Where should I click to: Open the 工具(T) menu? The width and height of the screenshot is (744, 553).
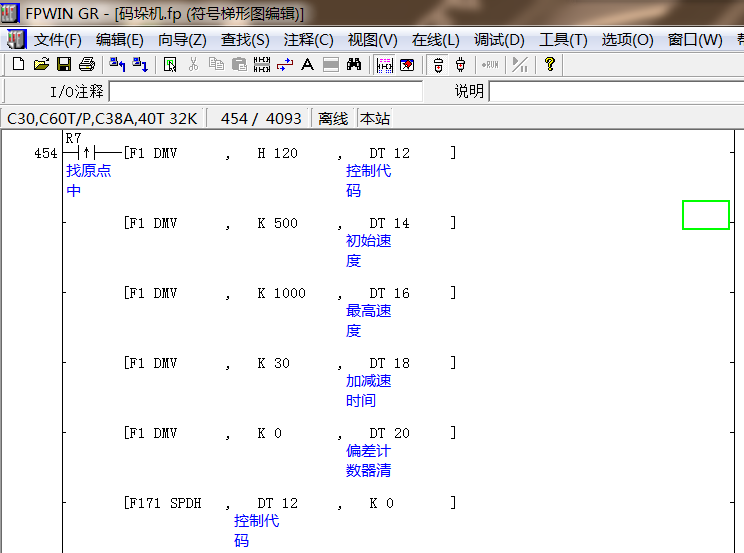coord(563,40)
